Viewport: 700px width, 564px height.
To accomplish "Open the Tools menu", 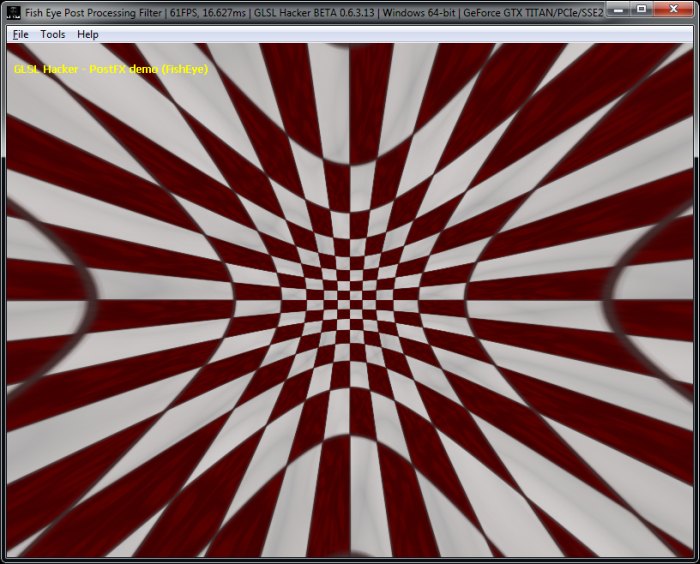I will pos(53,34).
